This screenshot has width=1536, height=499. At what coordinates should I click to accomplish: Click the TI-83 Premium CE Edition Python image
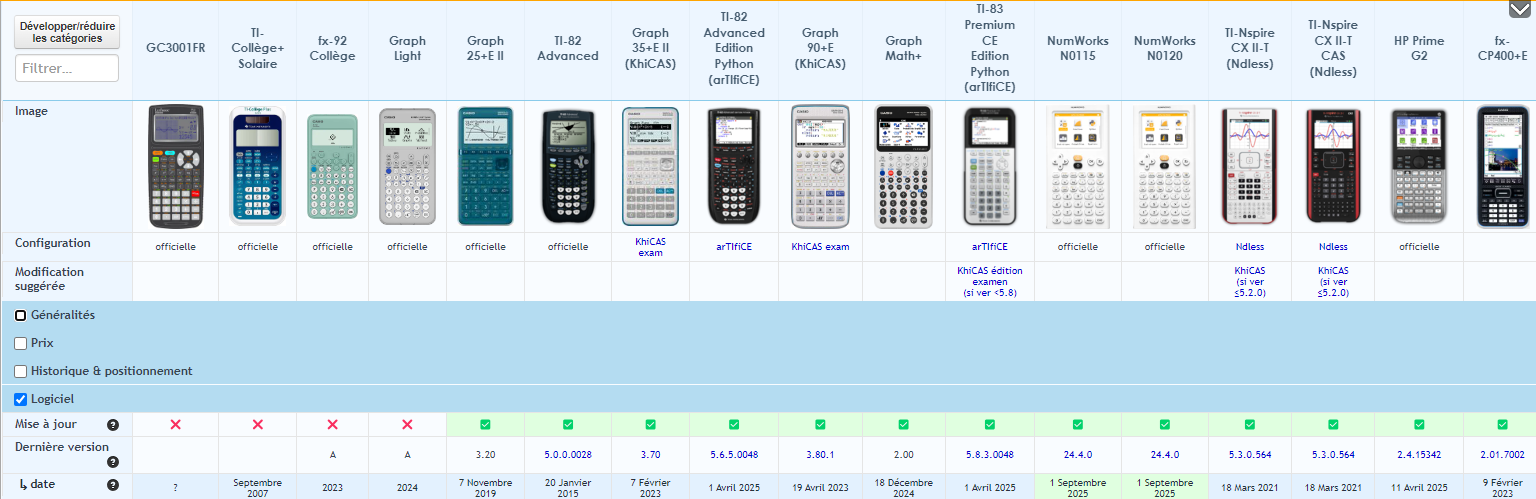(990, 166)
